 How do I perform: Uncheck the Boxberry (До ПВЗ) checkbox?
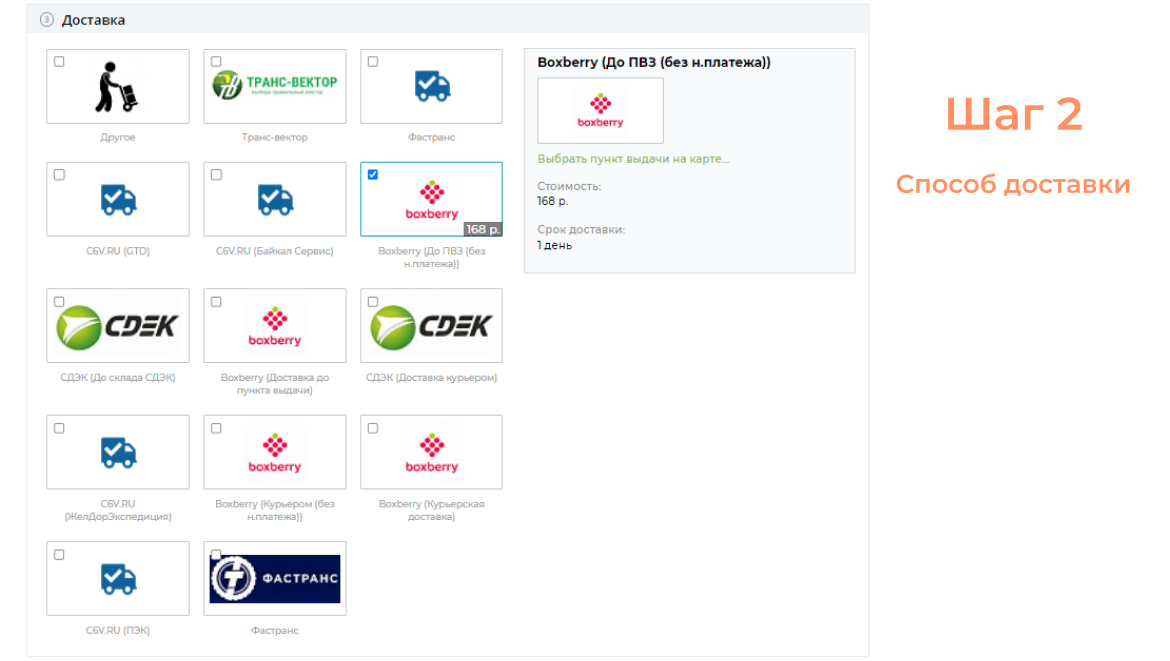(x=372, y=175)
